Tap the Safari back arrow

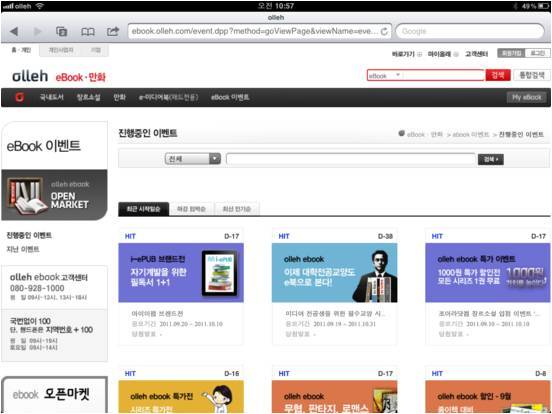coord(14,31)
